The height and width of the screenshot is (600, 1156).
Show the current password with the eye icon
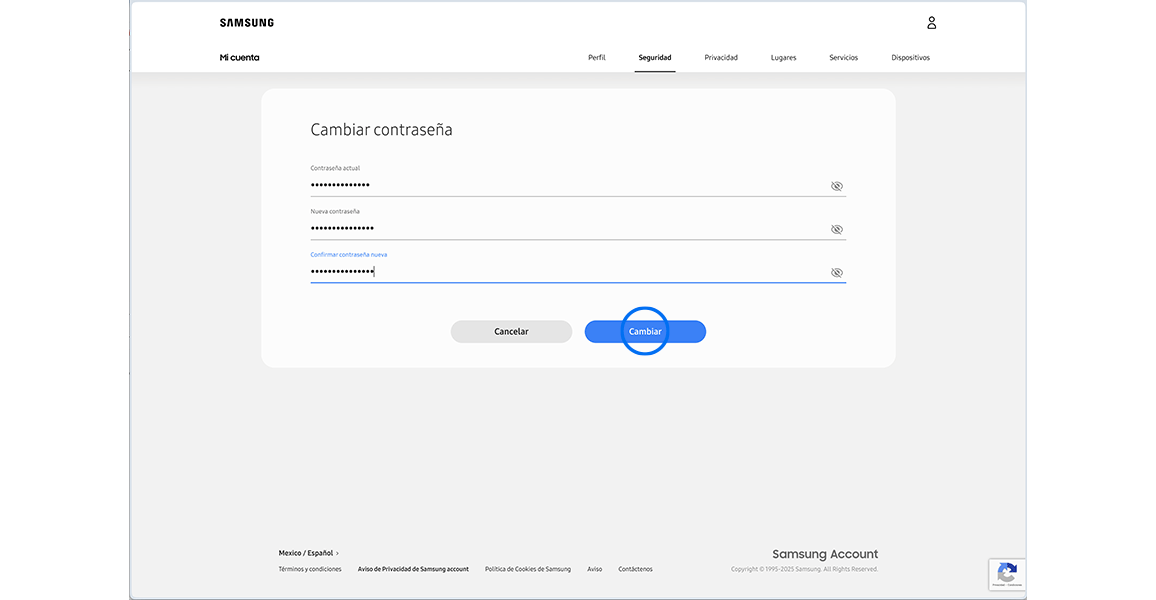coord(836,186)
